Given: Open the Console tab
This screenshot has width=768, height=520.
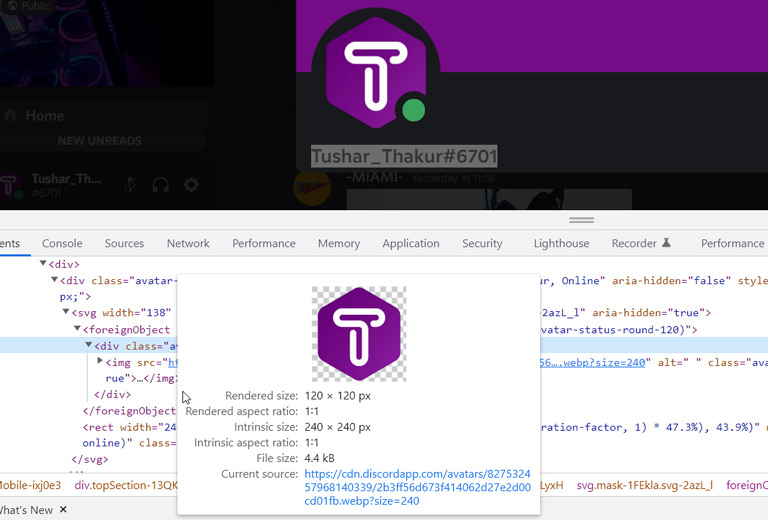Looking at the screenshot, I should tap(62, 243).
